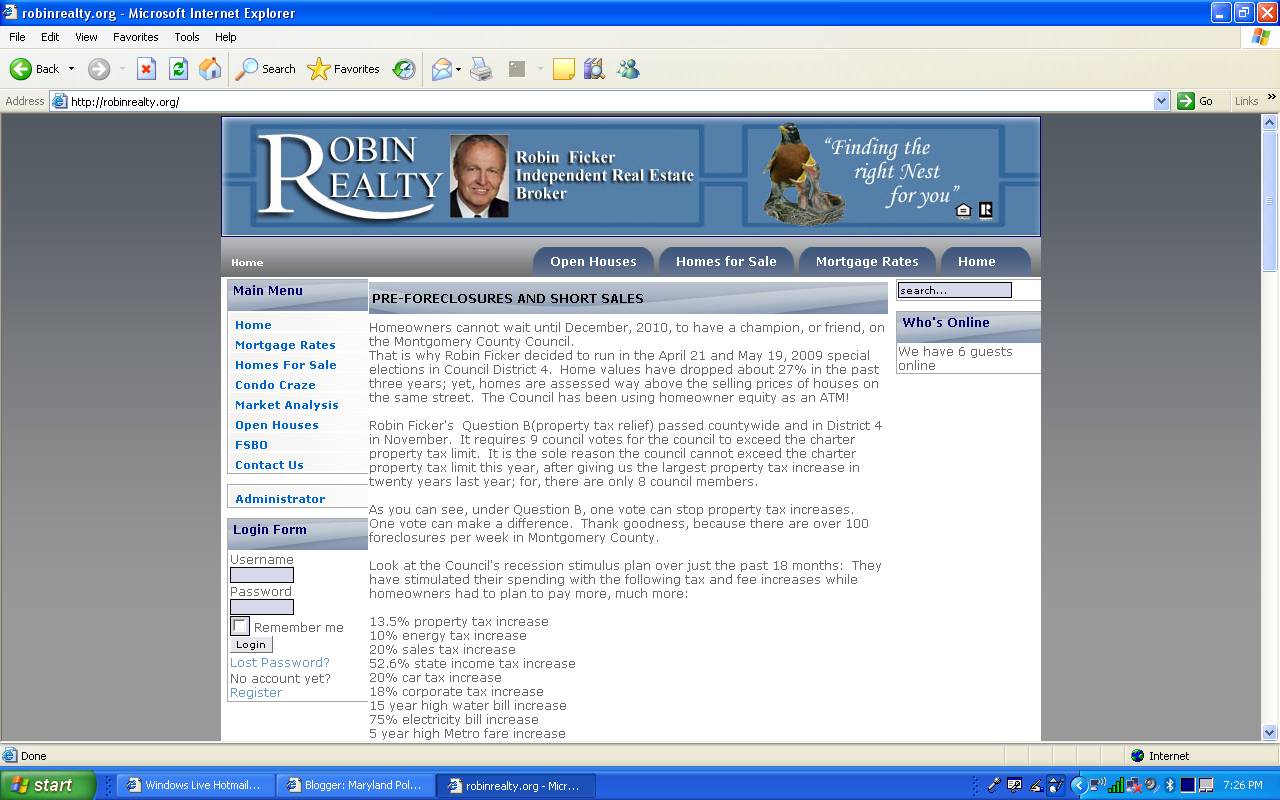Click the Bluetooth icon in the system tray

1169,785
